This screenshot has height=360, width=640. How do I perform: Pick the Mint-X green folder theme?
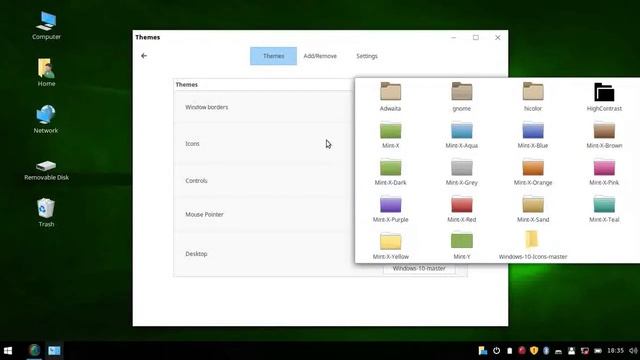390,135
